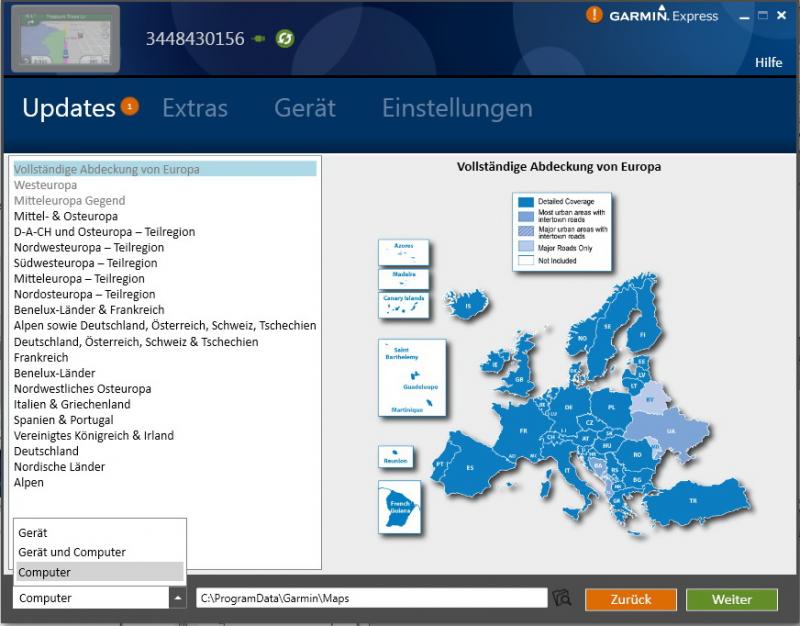This screenshot has width=800, height=626.
Task: Click the green sync refresh icon
Action: pos(285,38)
